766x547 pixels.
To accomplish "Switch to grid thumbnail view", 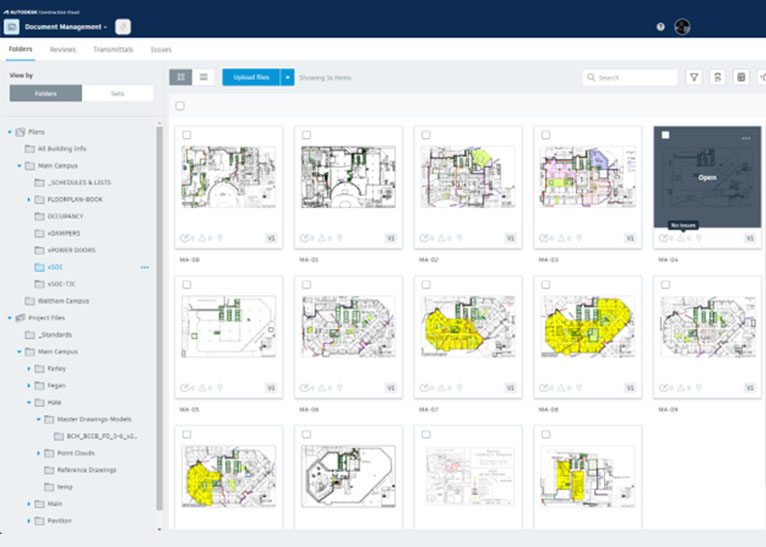I will coord(181,77).
